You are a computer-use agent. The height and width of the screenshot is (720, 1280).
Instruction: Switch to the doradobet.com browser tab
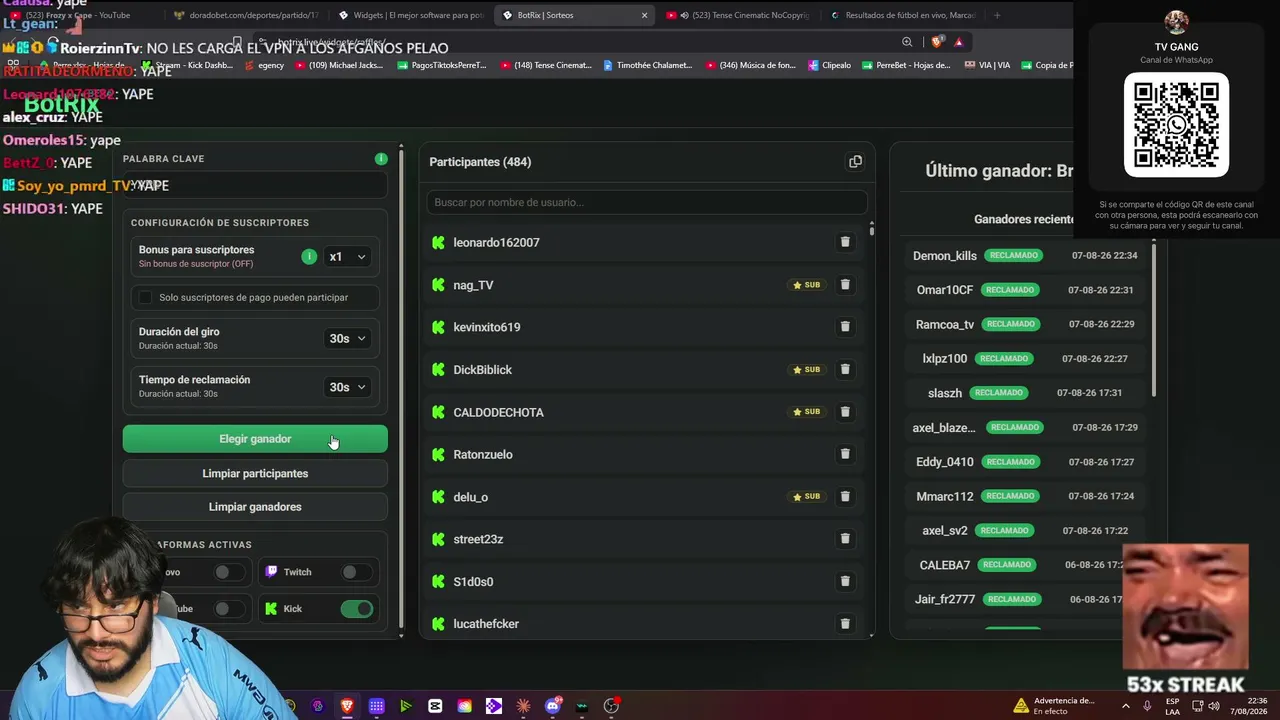(245, 15)
